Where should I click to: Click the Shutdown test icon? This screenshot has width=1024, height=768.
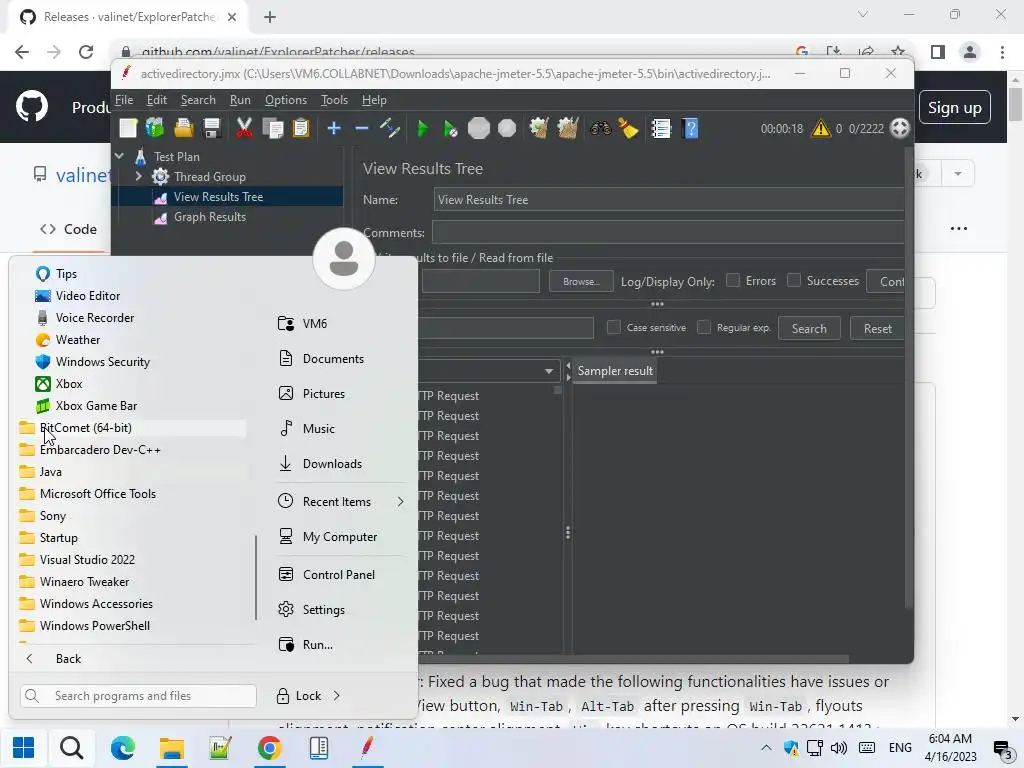tap(507, 128)
